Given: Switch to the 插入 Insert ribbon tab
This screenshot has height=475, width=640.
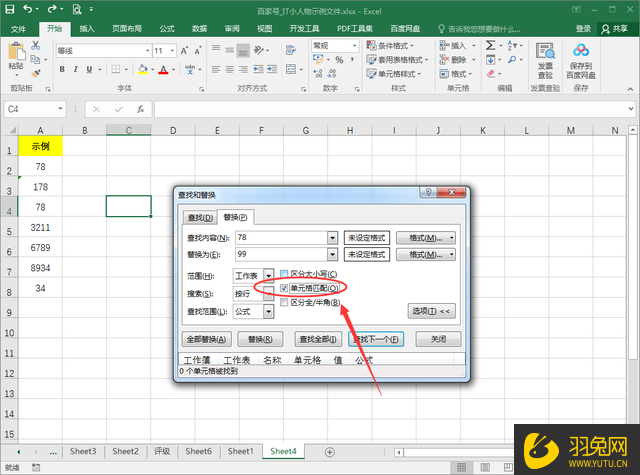Looking at the screenshot, I should 87,29.
